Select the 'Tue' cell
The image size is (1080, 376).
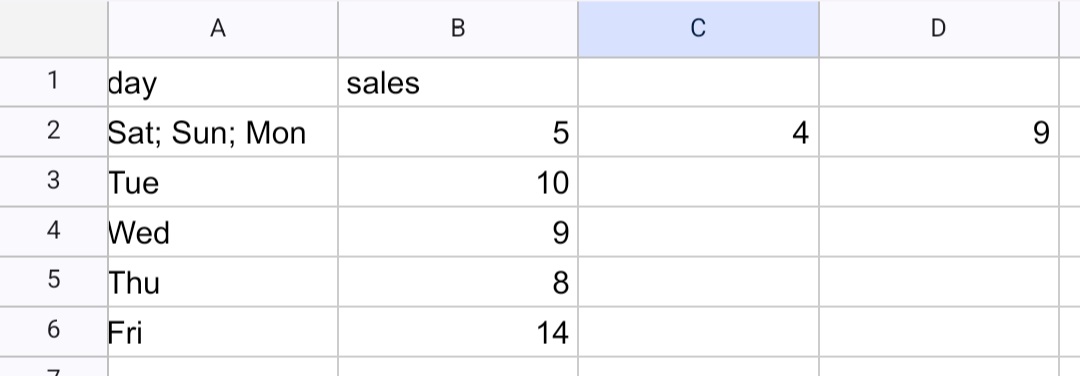[x=222, y=182]
